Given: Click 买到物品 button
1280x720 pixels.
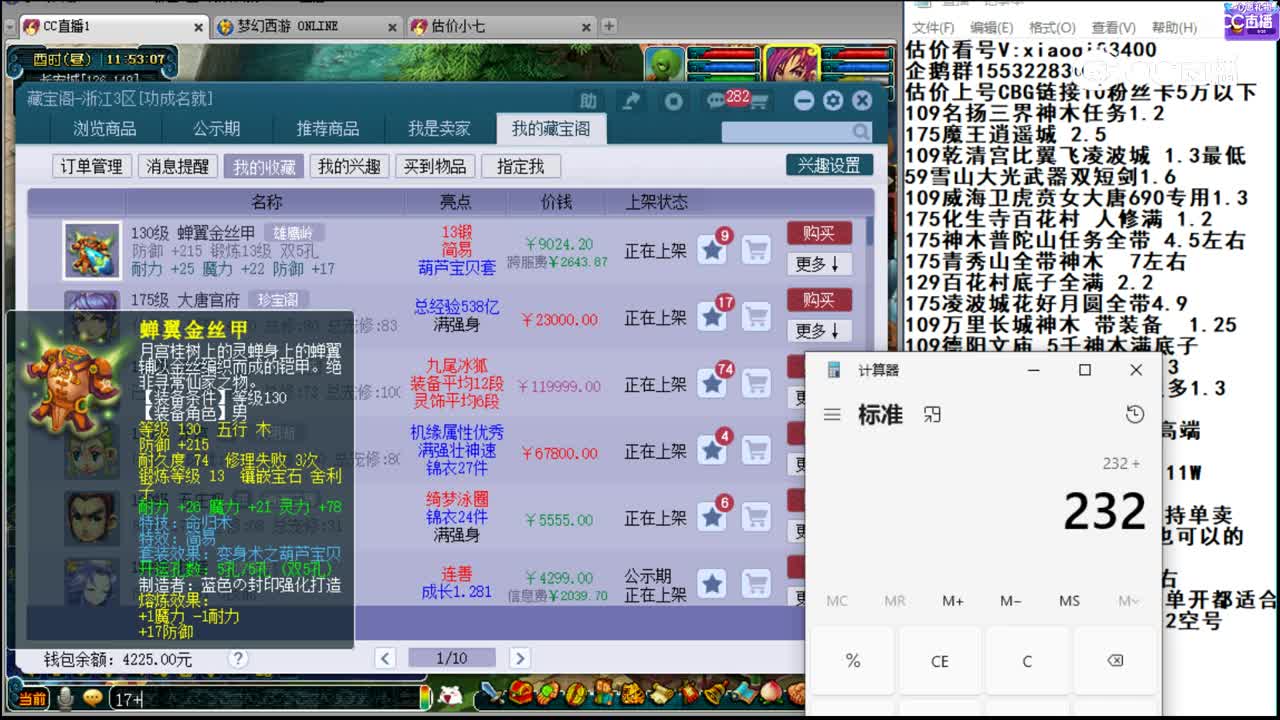Looking at the screenshot, I should point(435,167).
